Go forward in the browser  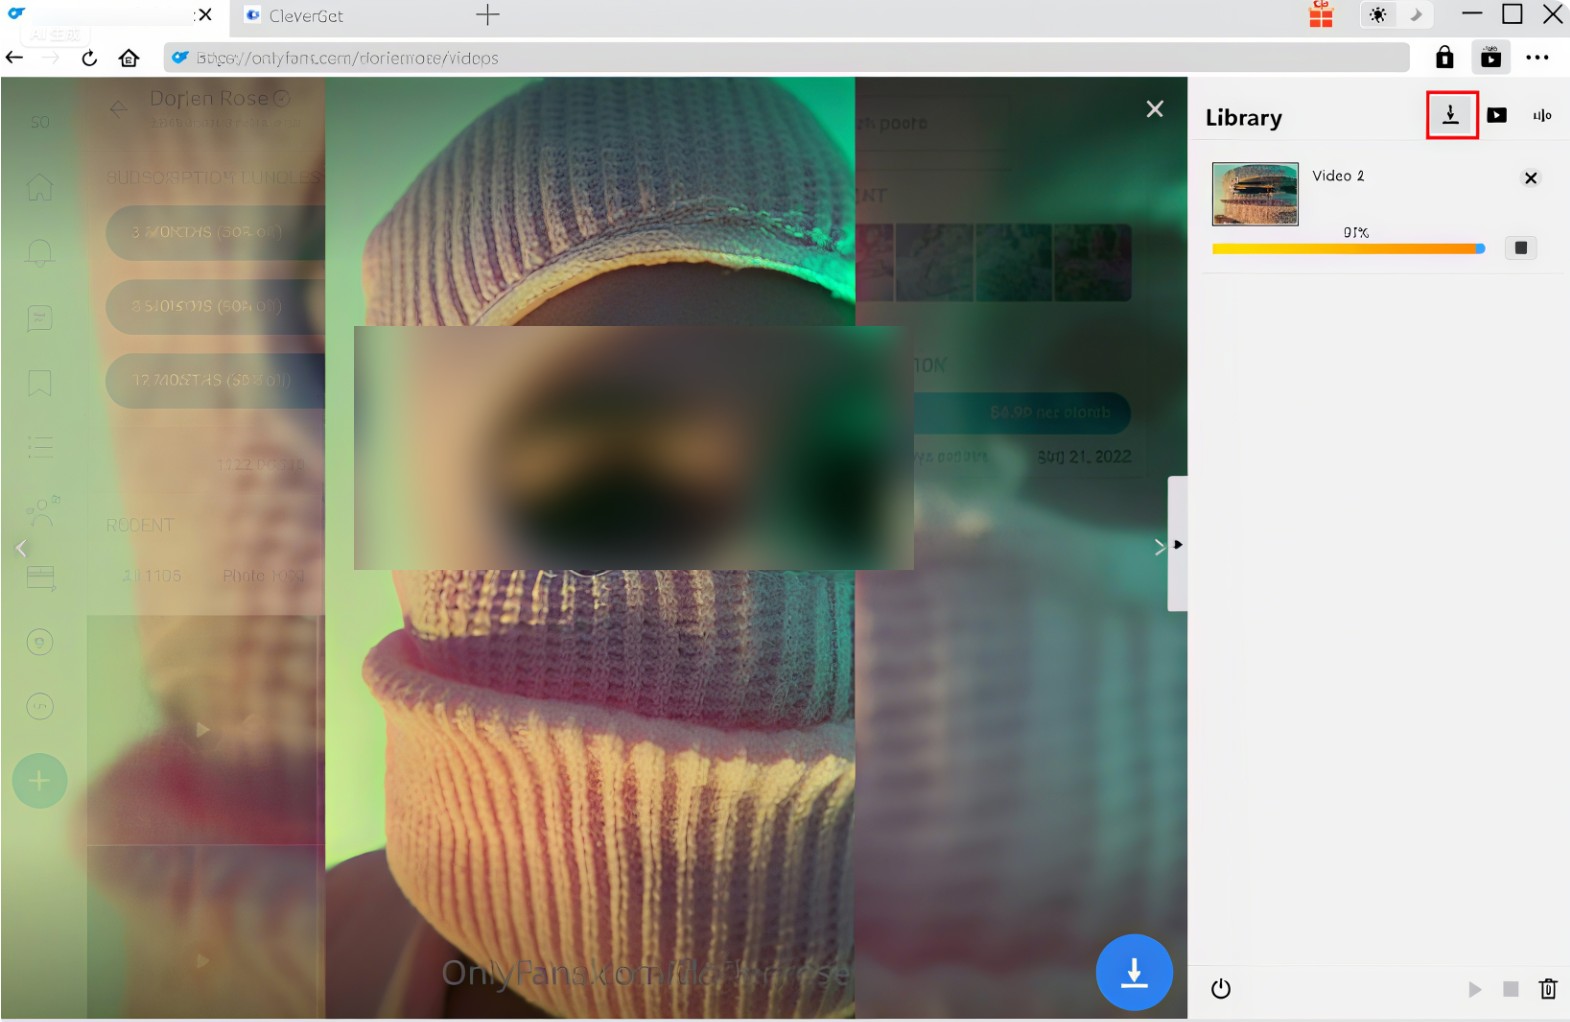[x=52, y=57]
